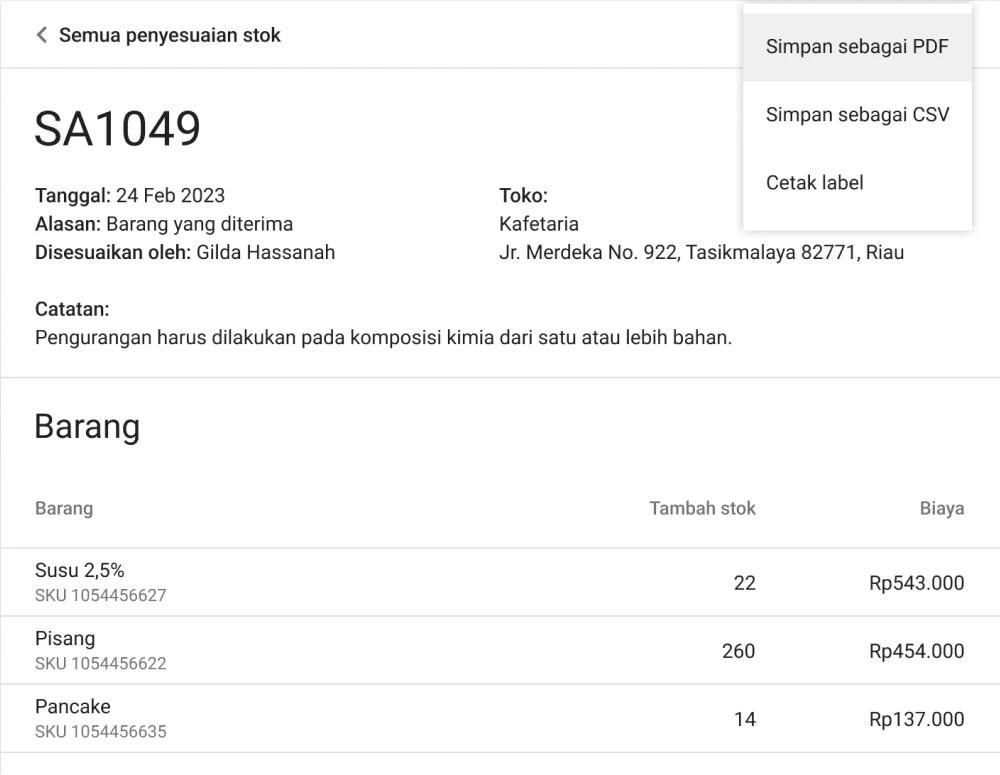The image size is (1000, 775).
Task: Go back to Semua penyesuaian stok
Action: 169,35
